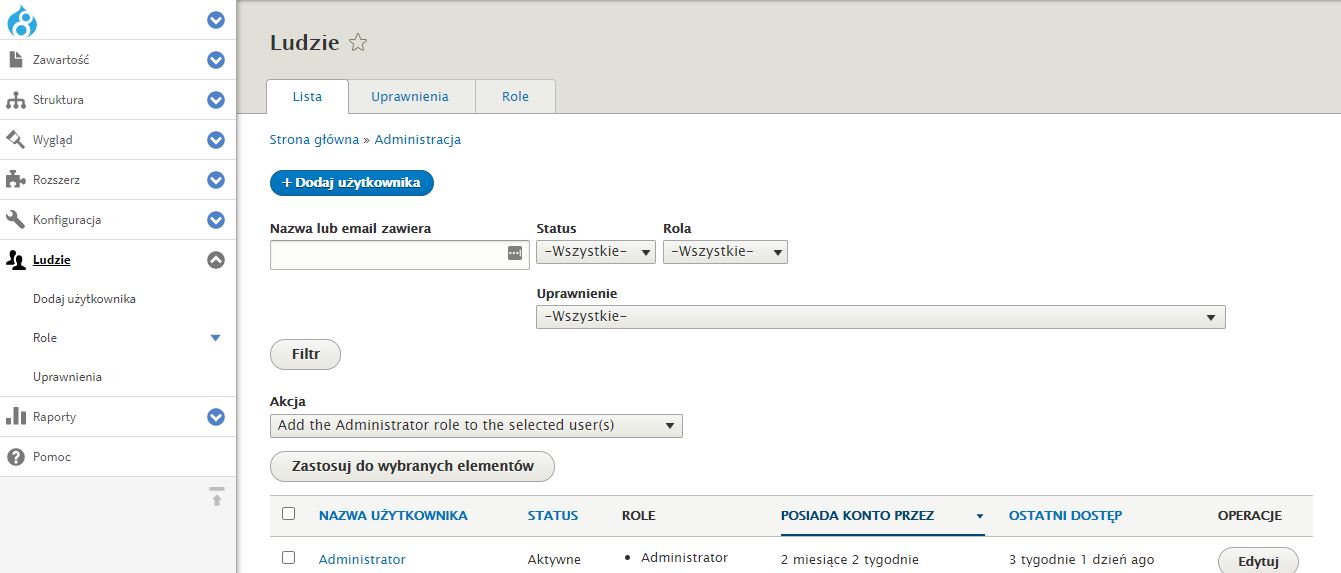Open the Status filter dropdown
Viewport: 1341px width, 573px height.
[595, 252]
